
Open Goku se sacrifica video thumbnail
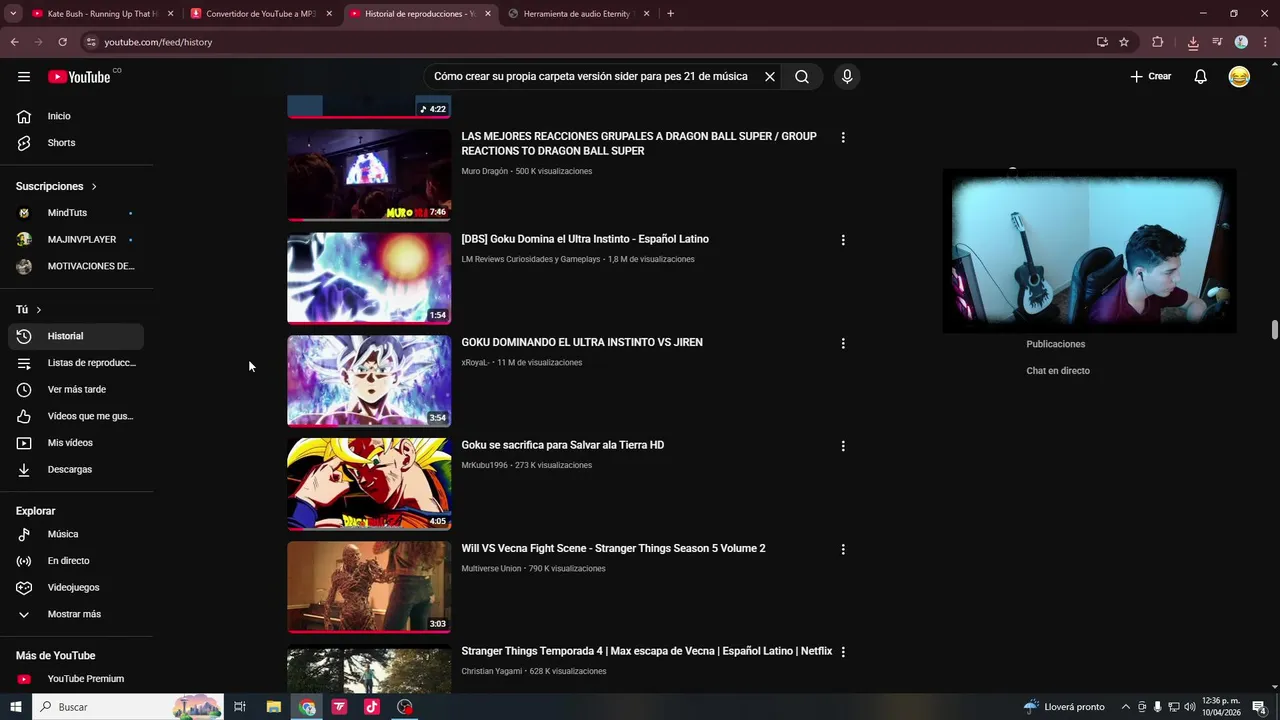(x=369, y=484)
